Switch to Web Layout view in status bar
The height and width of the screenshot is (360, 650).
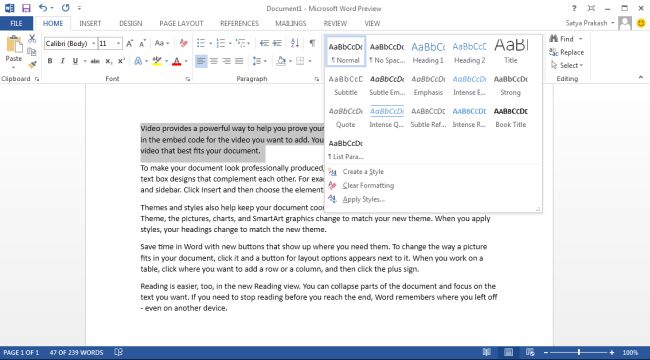pos(530,353)
